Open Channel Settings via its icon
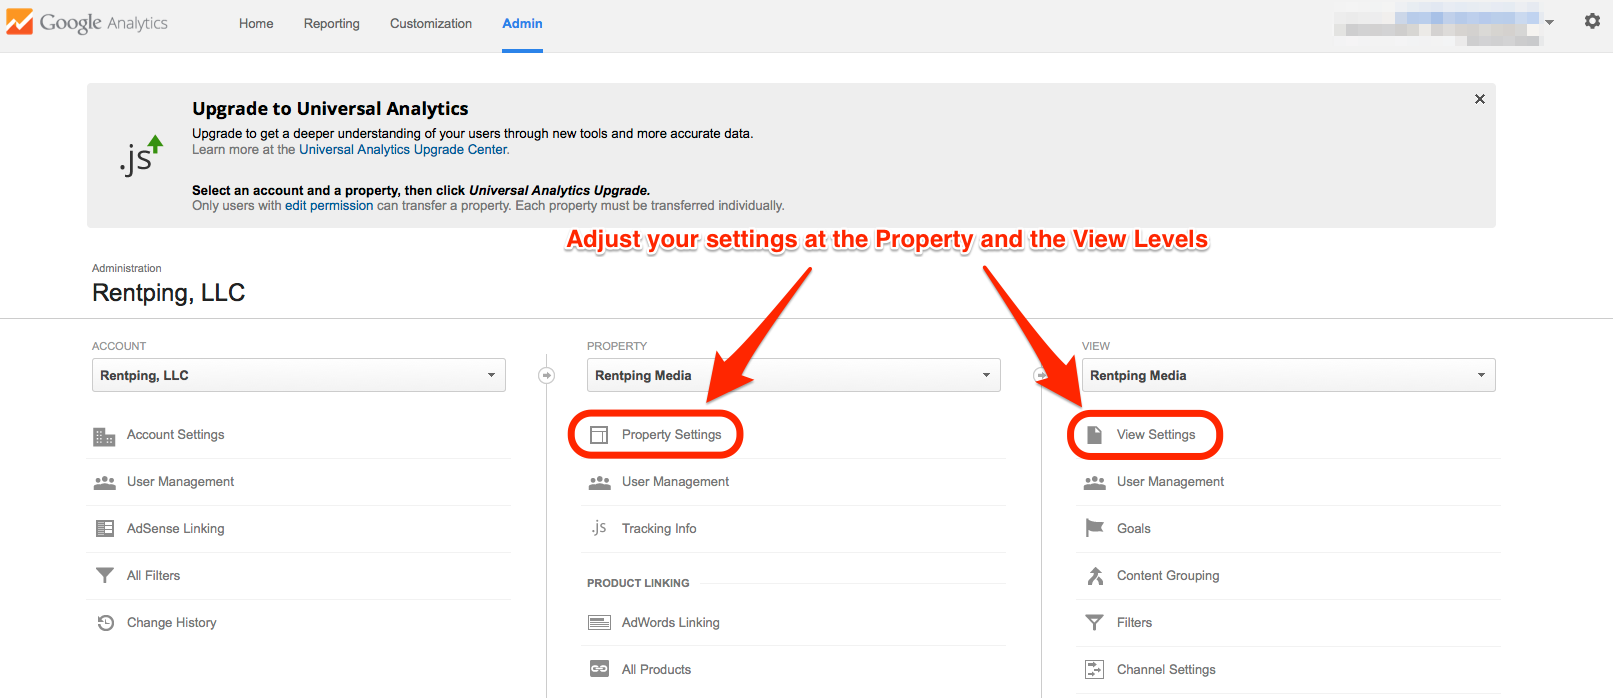Viewport: 1613px width, 698px height. coord(1095,669)
